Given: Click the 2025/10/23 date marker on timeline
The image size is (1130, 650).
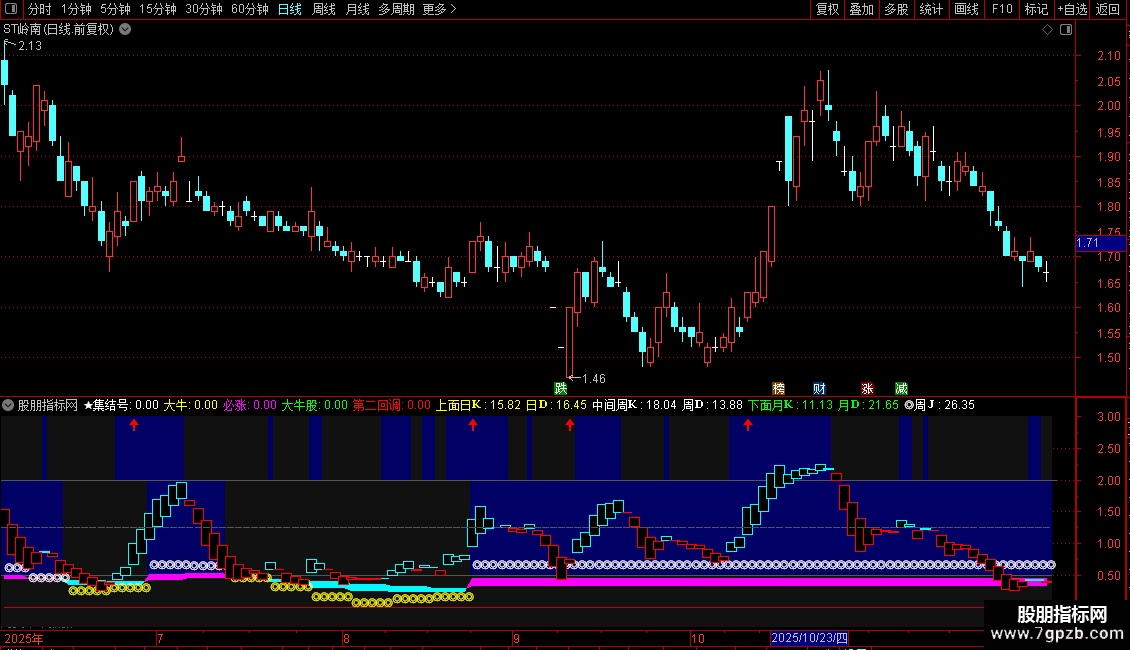Looking at the screenshot, I should tap(809, 638).
